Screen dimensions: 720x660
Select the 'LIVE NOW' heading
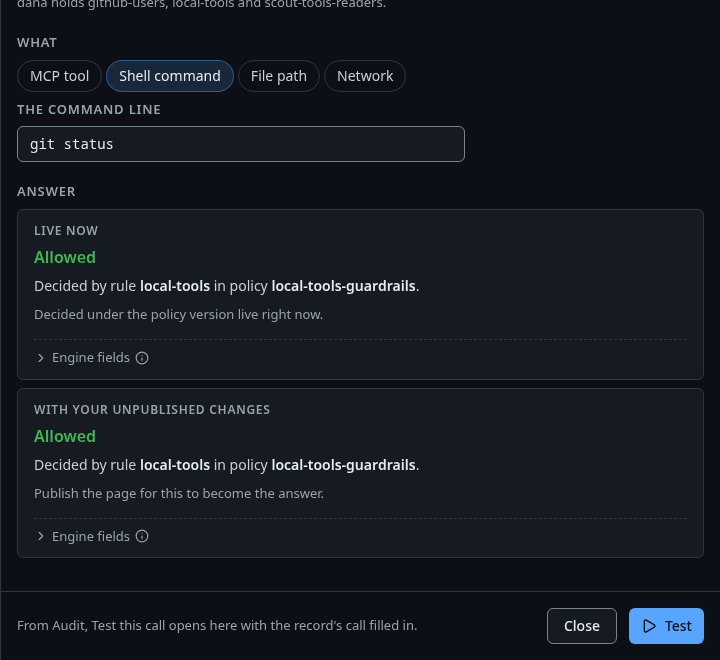coord(66,231)
